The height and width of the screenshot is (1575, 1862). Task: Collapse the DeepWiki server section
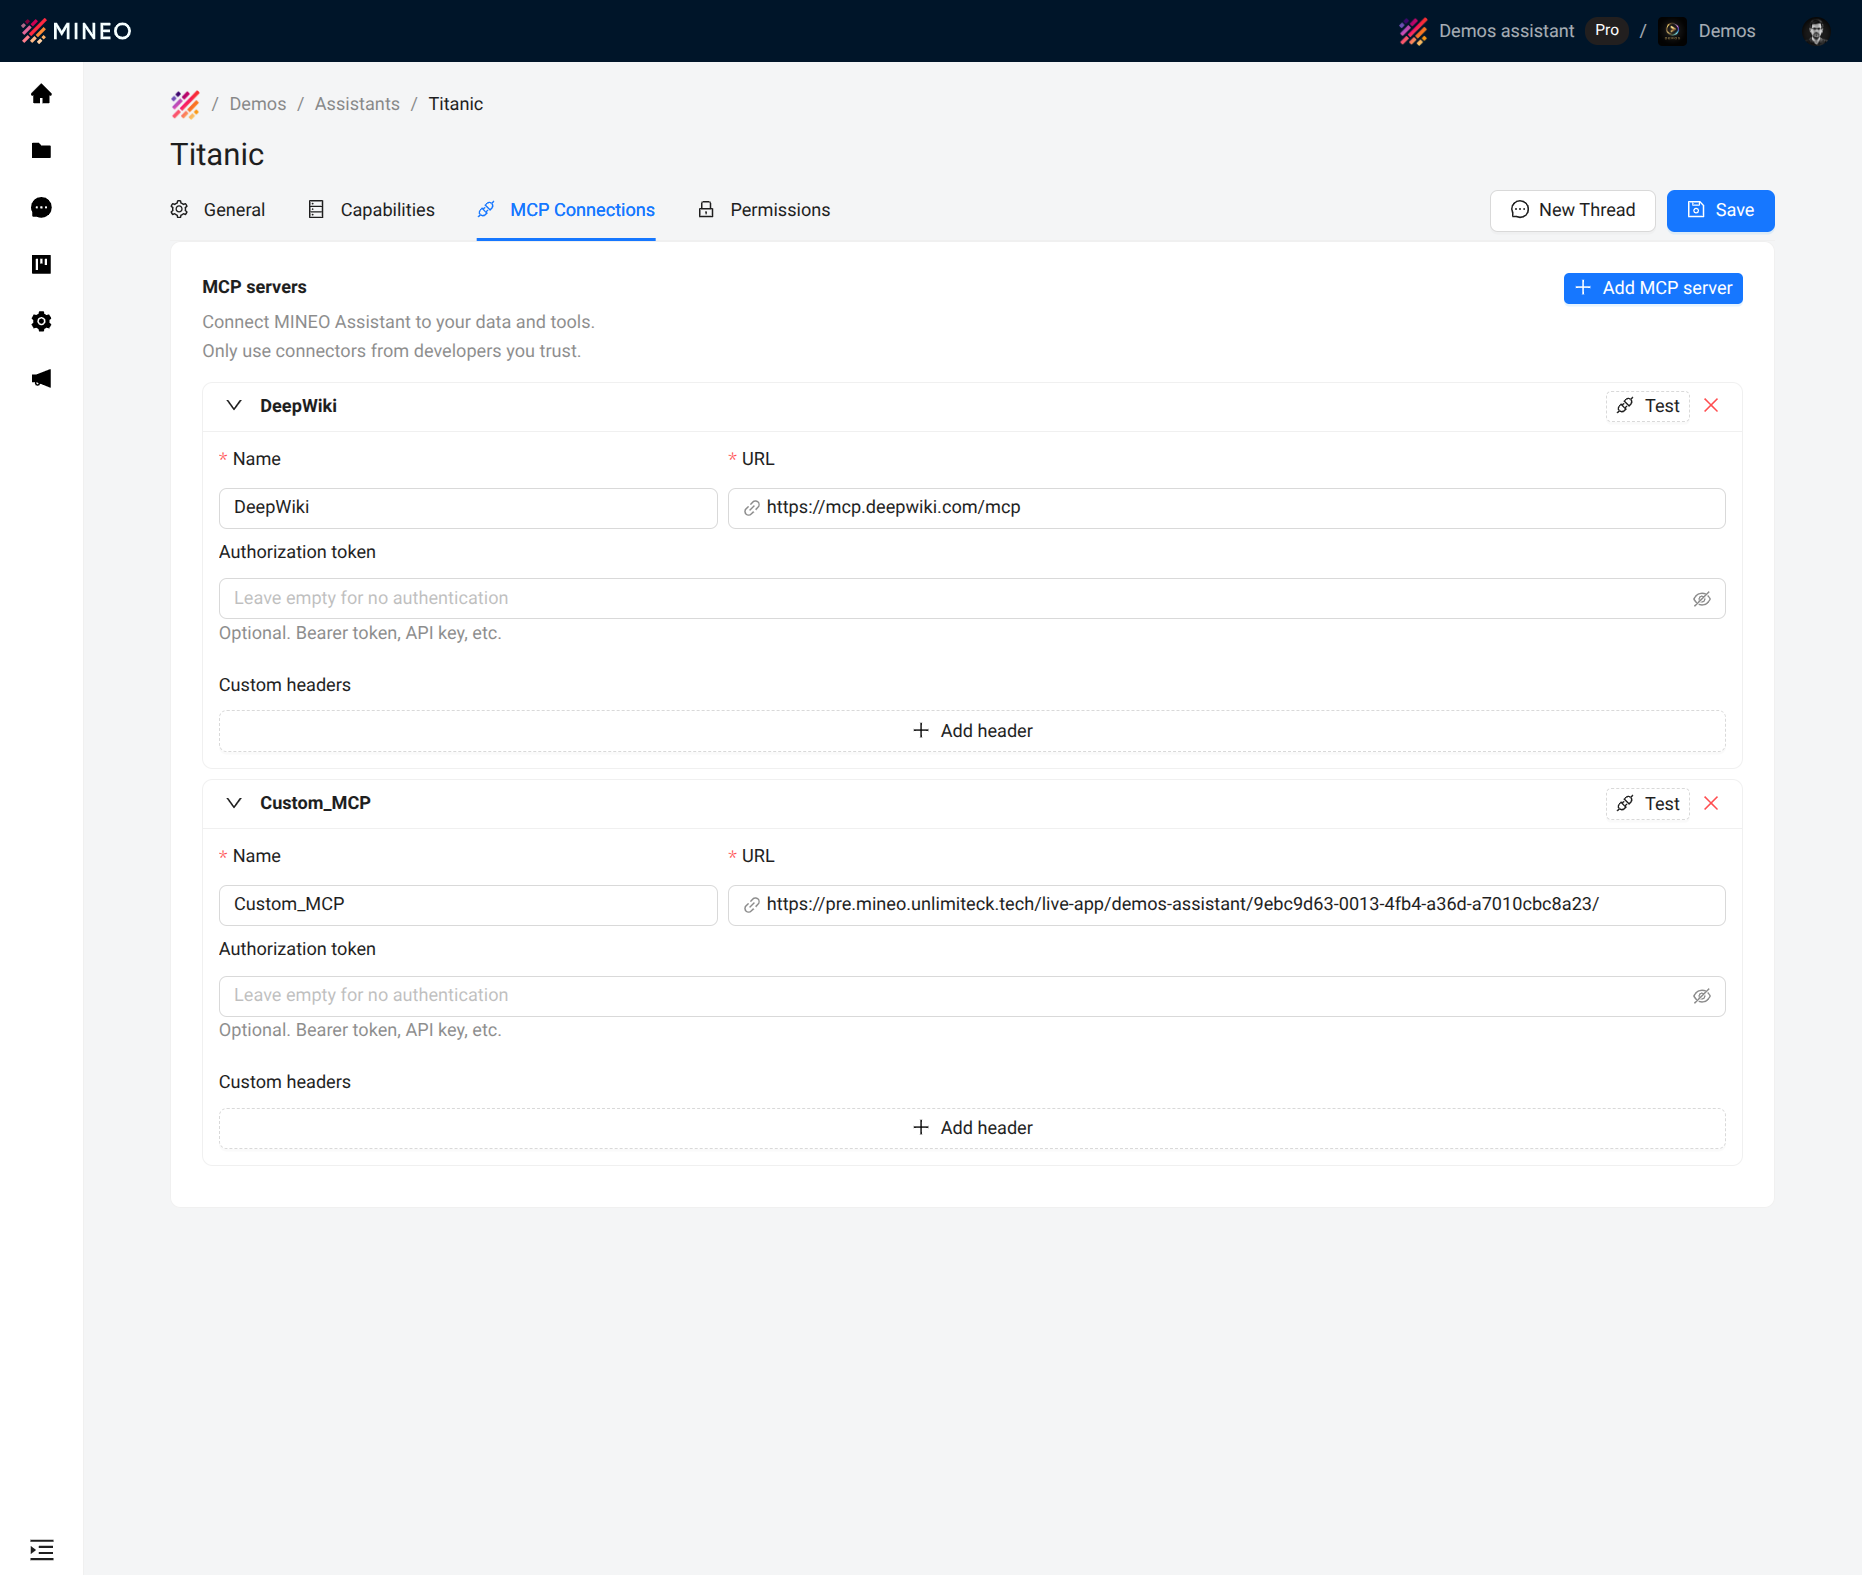(233, 405)
